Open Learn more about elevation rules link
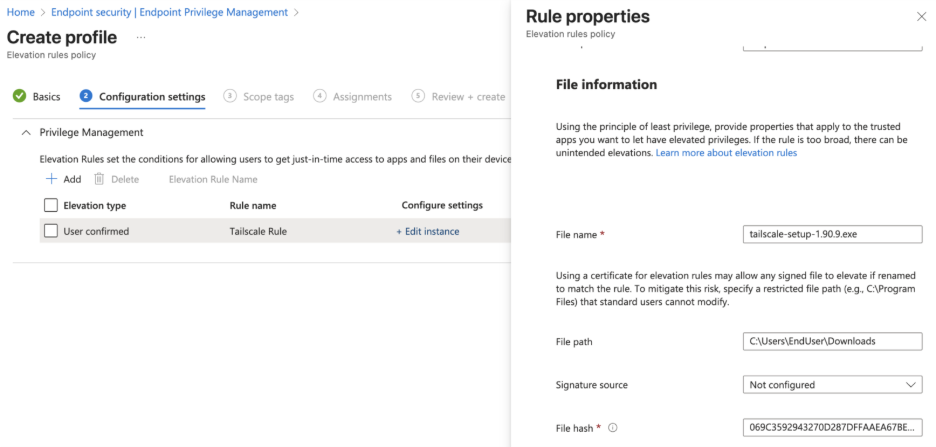Image resolution: width=936 pixels, height=447 pixels. pyautogui.click(x=726, y=153)
